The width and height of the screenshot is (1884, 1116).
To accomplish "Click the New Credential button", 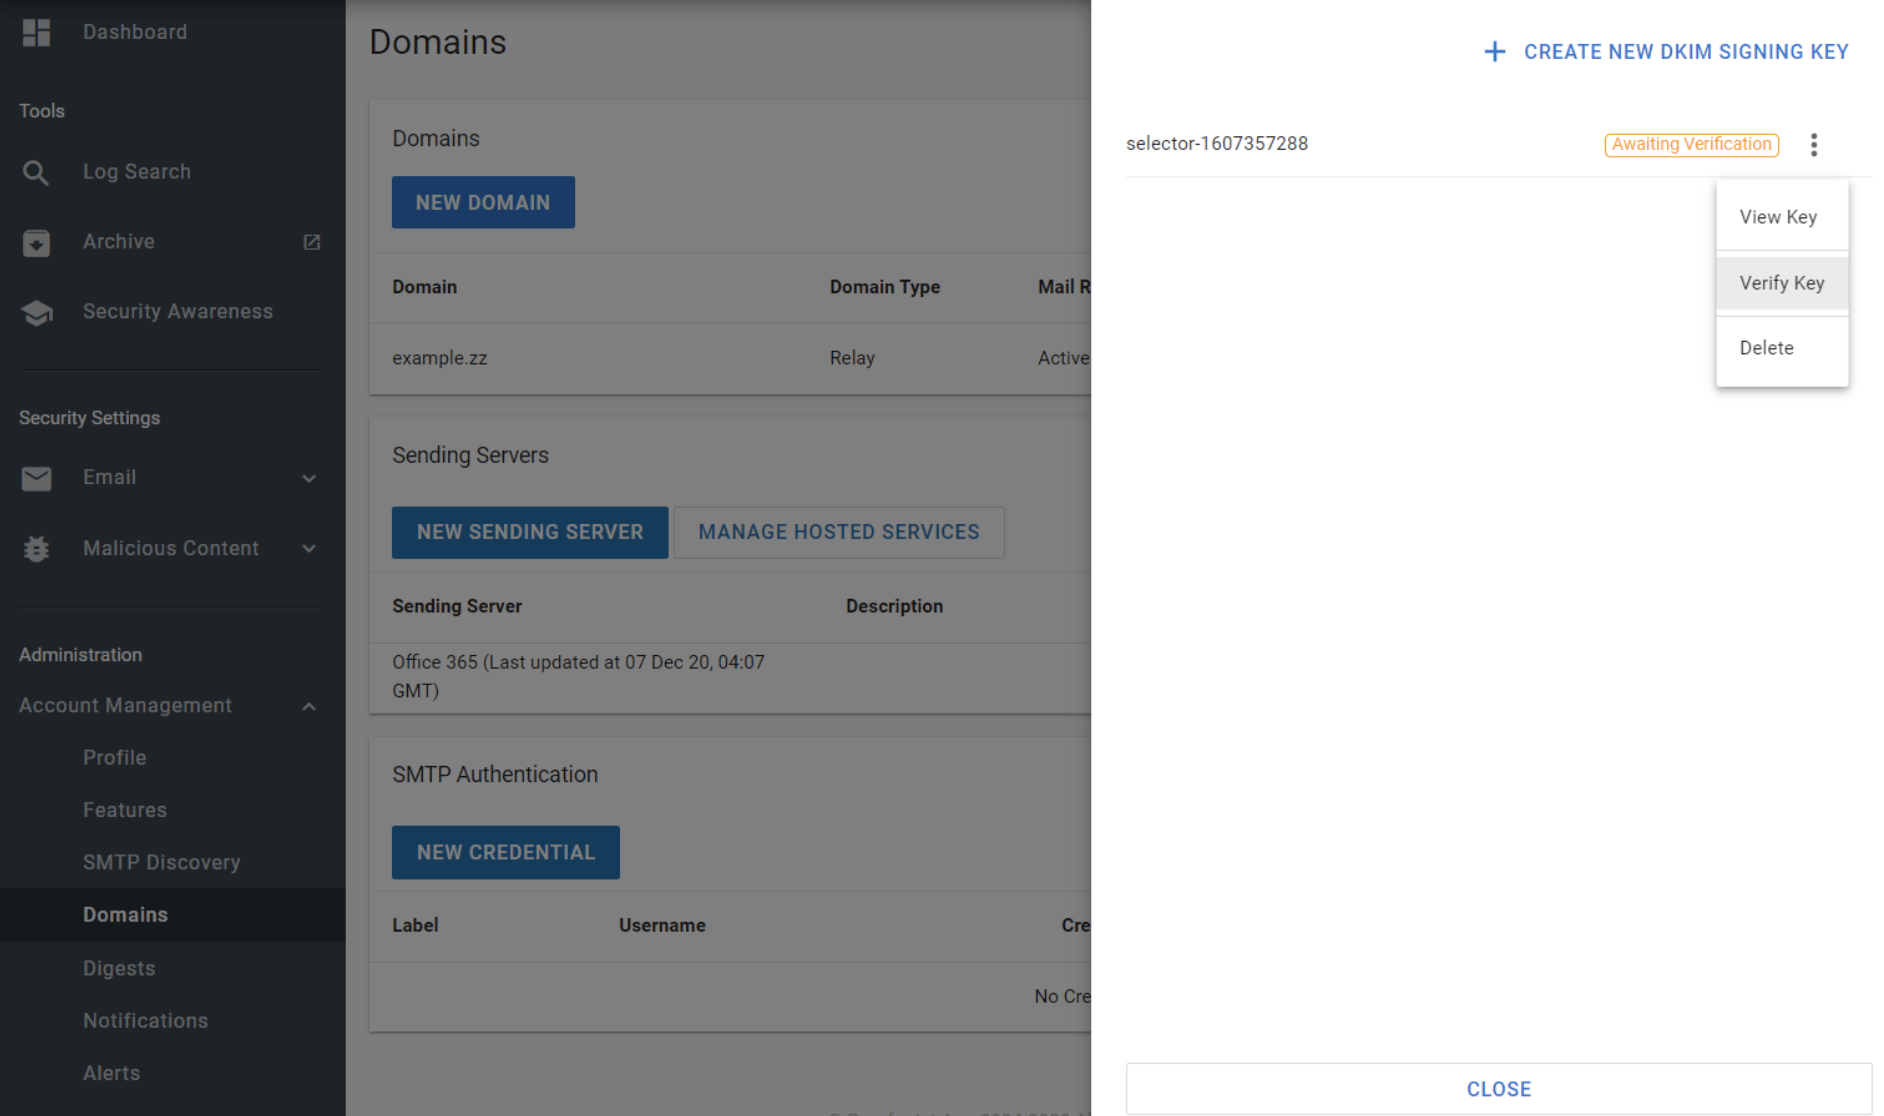I will click(x=506, y=853).
